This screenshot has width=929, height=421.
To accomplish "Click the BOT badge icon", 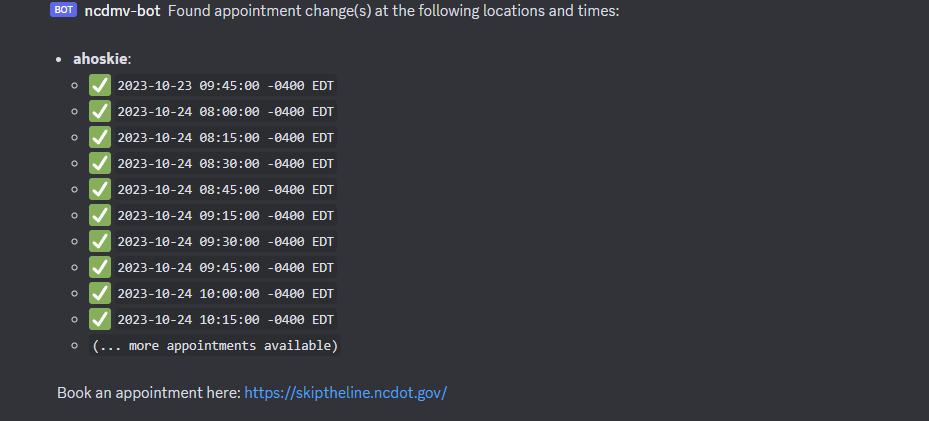I will [x=63, y=10].
